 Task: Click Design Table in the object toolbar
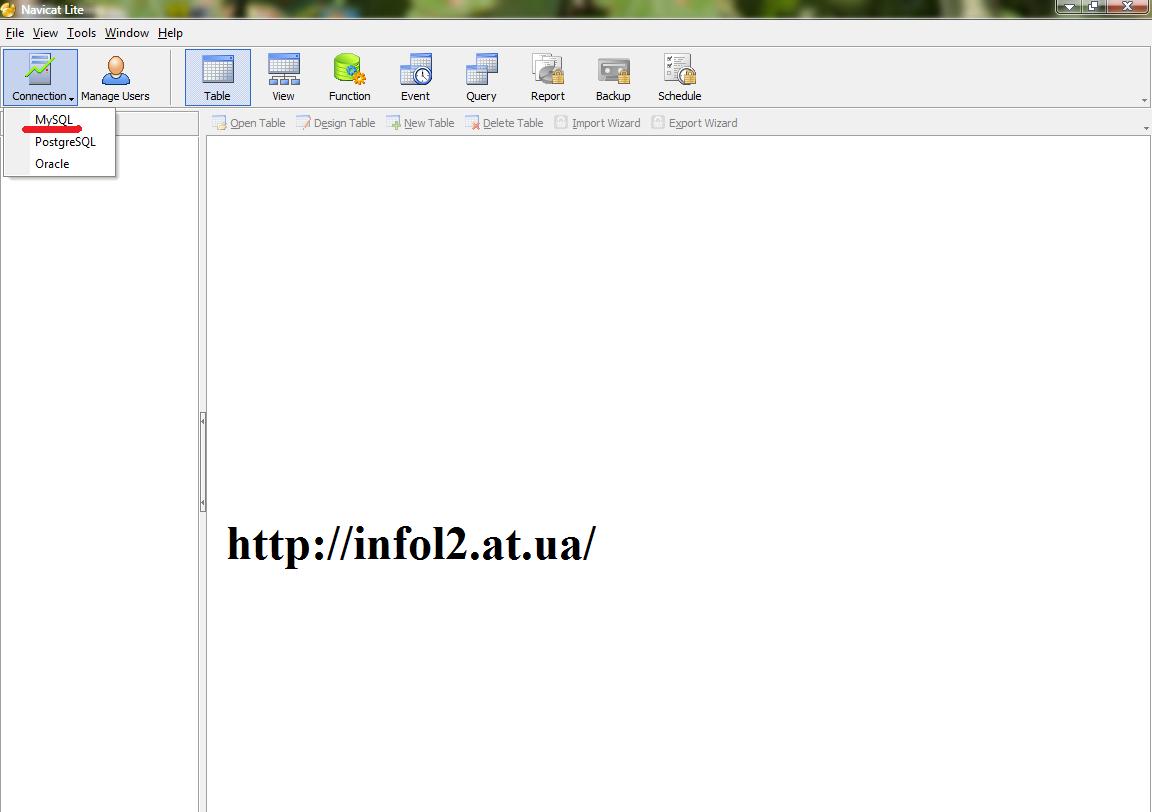pyautogui.click(x=336, y=123)
